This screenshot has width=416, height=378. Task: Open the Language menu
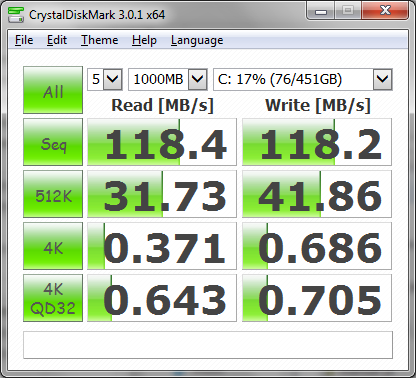[197, 40]
